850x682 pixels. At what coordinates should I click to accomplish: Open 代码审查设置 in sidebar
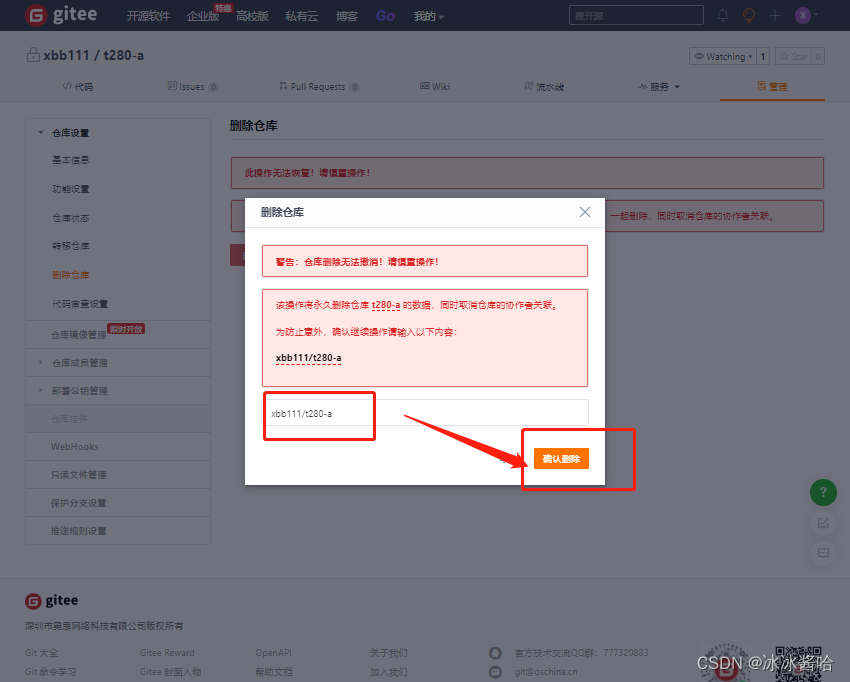(x=80, y=304)
